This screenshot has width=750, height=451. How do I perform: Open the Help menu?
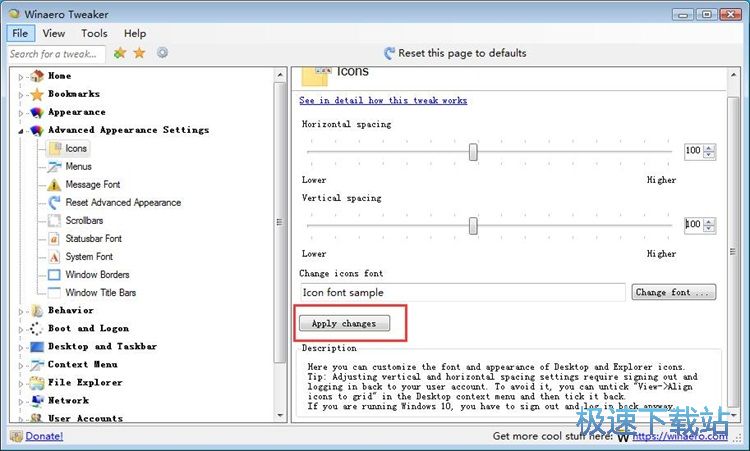click(135, 33)
